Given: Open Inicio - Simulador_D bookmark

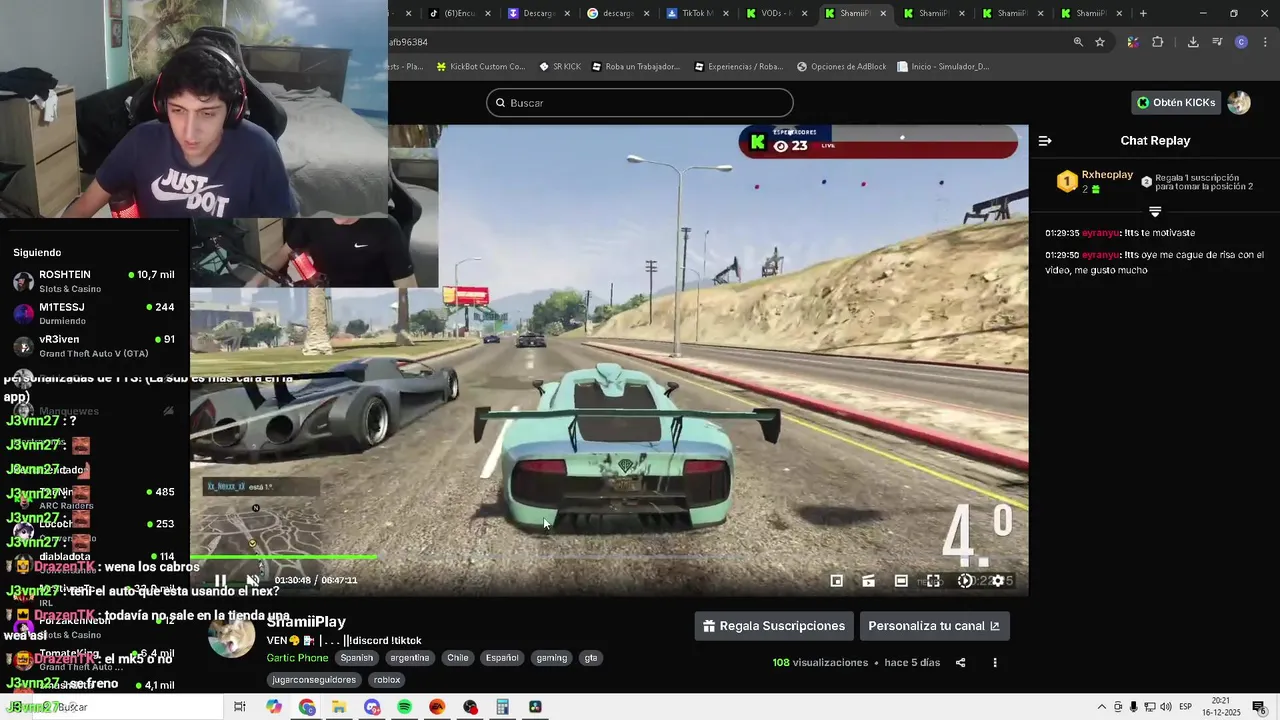Looking at the screenshot, I should (943, 67).
